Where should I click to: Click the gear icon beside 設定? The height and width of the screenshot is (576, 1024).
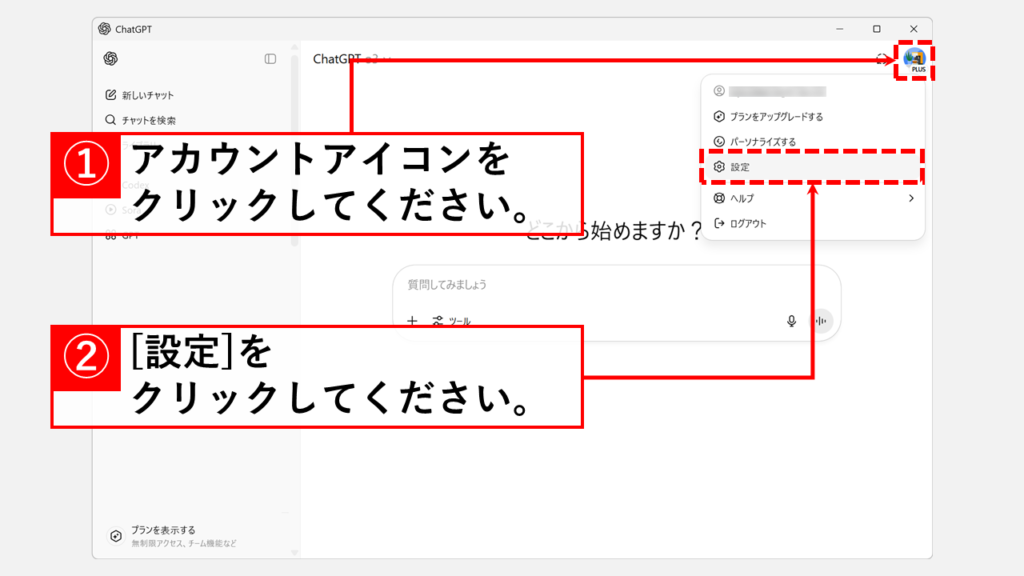click(718, 167)
